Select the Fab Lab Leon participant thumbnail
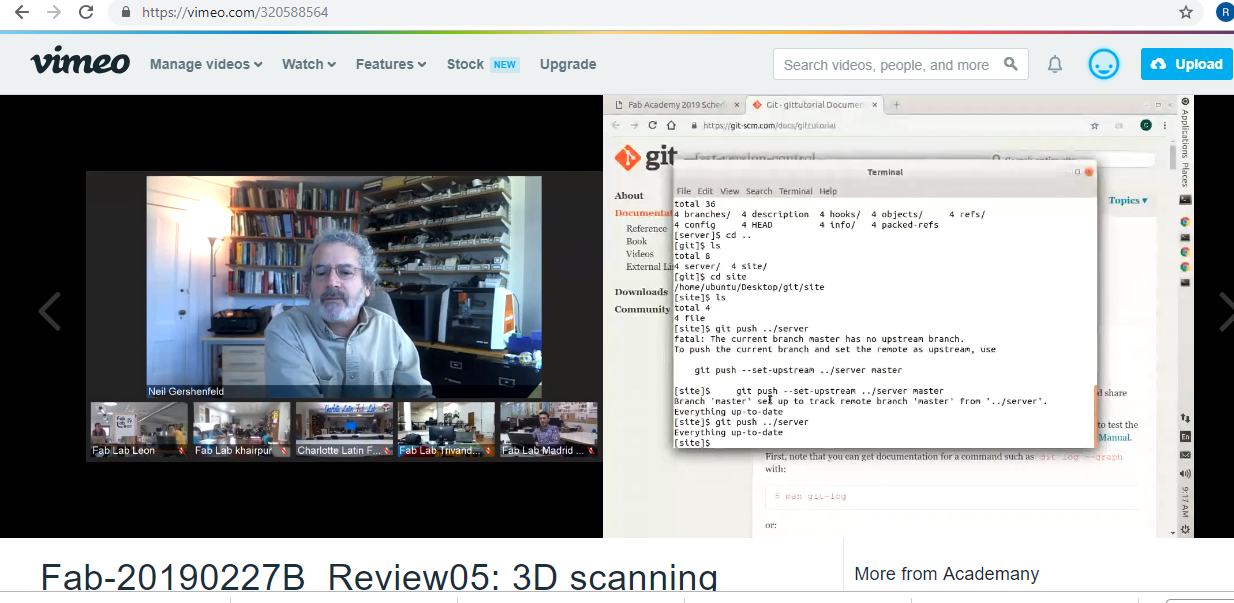Image resolution: width=1234 pixels, height=603 pixels. tap(139, 429)
